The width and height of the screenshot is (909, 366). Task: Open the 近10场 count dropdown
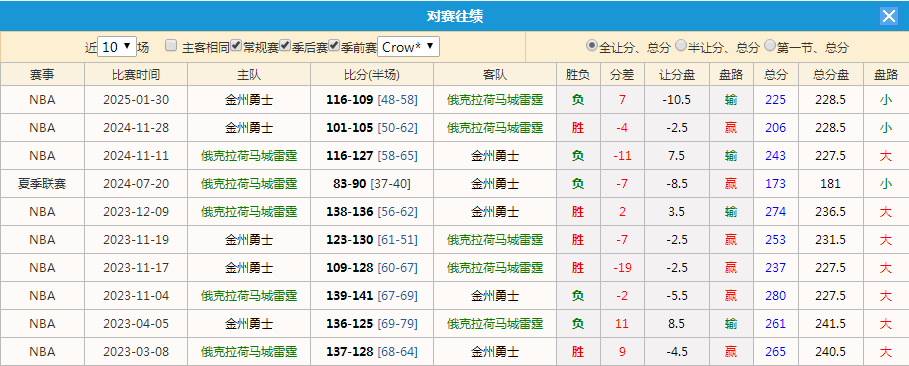(x=117, y=47)
